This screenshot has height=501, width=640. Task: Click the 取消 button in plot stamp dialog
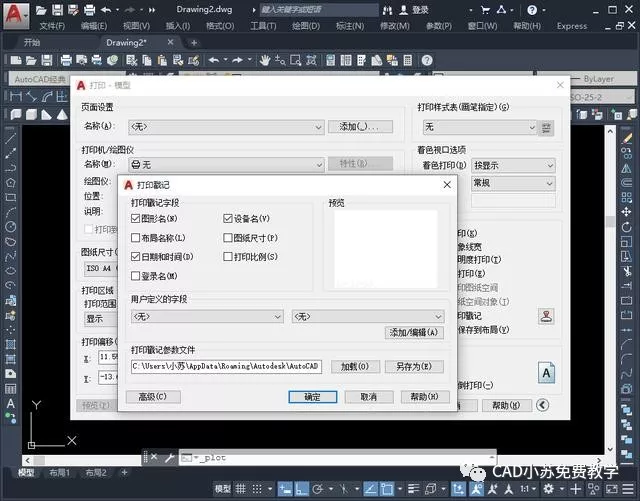point(369,397)
